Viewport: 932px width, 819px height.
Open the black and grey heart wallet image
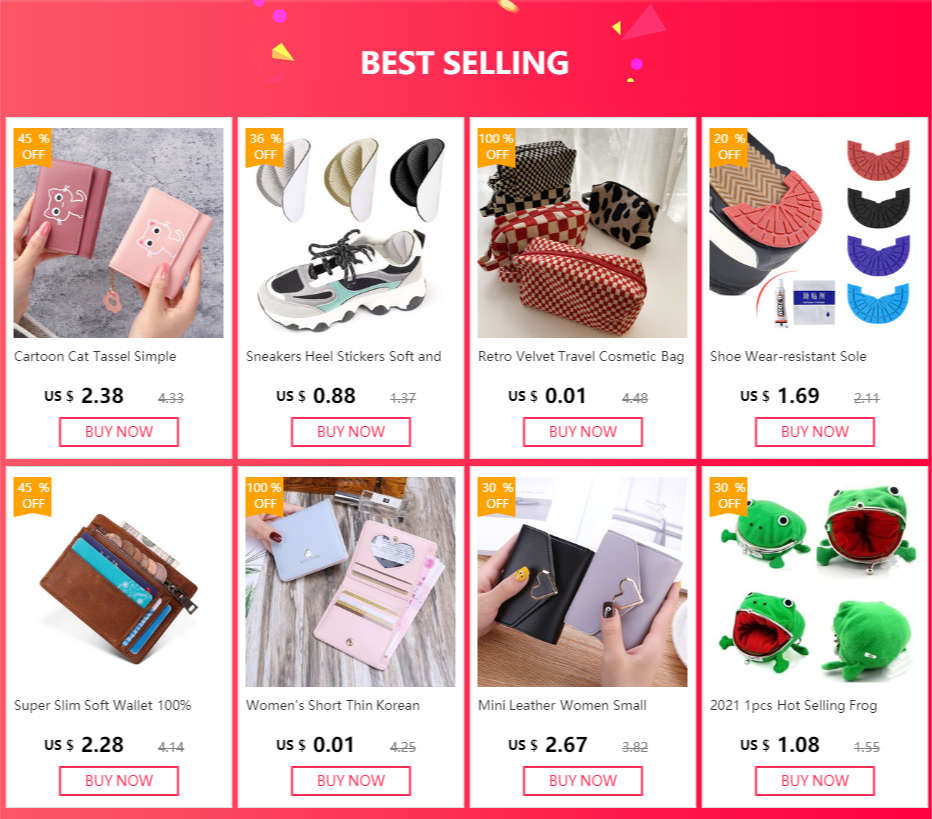(x=582, y=582)
